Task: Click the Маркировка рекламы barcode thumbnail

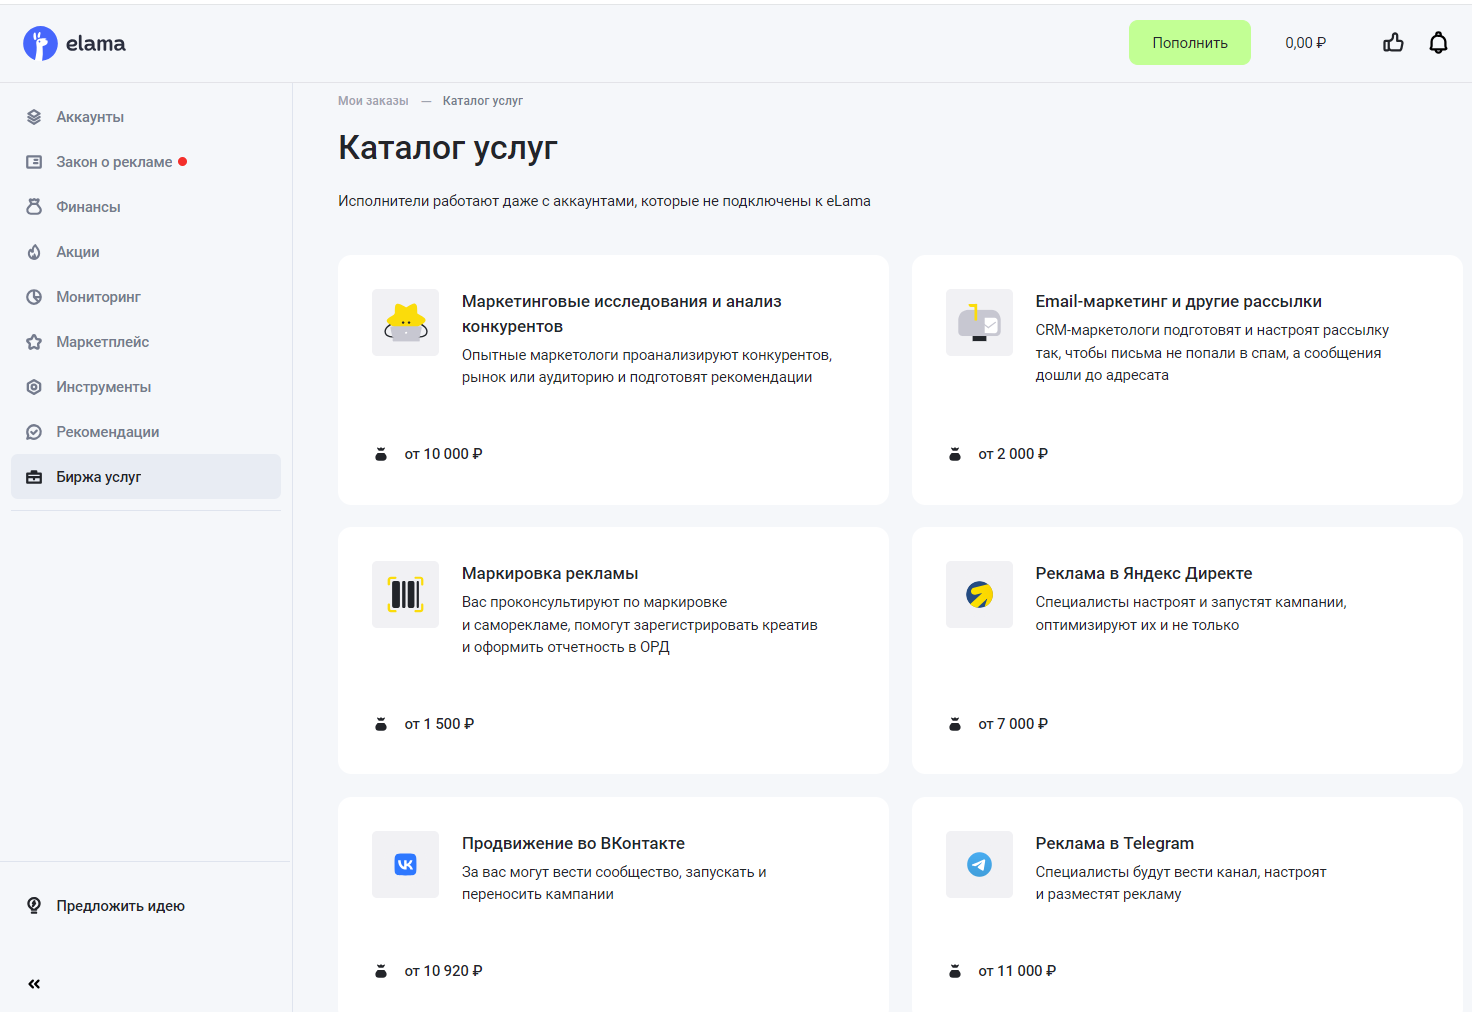Action: (x=405, y=594)
